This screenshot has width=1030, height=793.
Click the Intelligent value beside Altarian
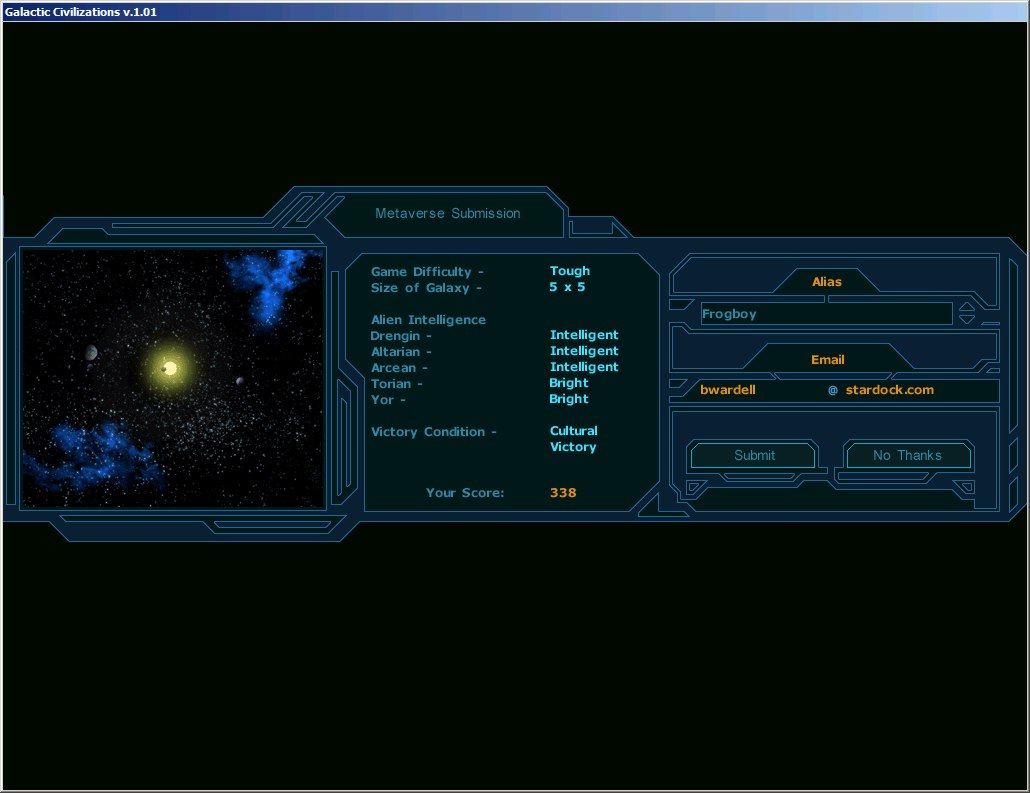[584, 351]
